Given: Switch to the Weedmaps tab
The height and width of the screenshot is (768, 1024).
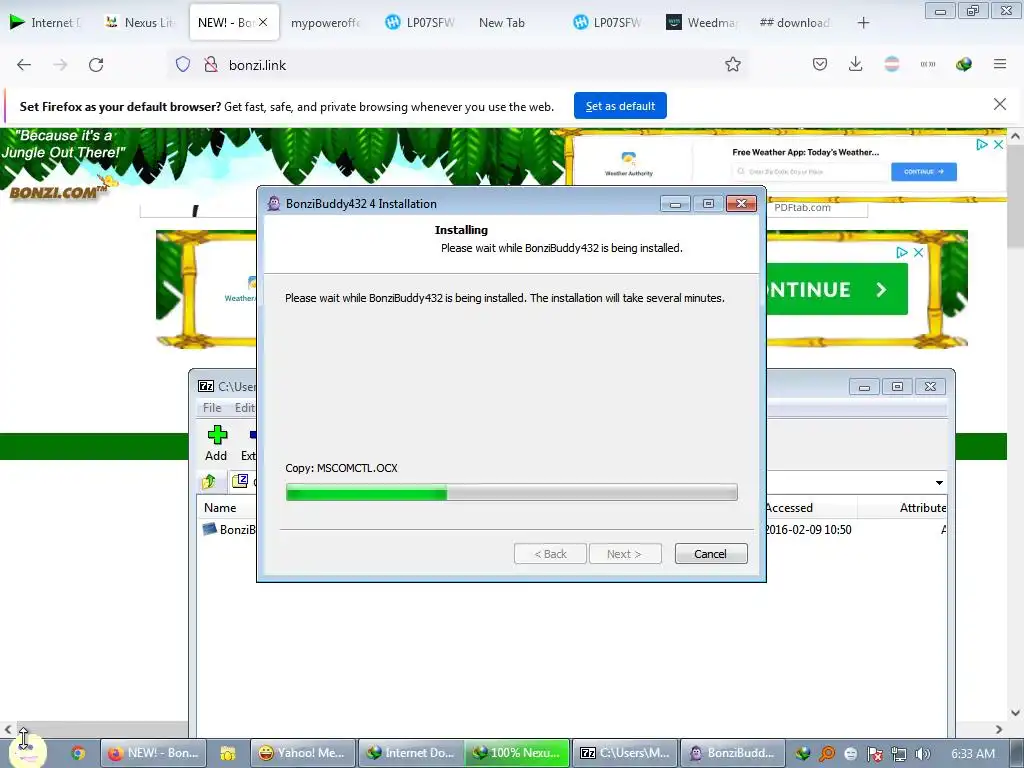Looking at the screenshot, I should click(x=701, y=22).
